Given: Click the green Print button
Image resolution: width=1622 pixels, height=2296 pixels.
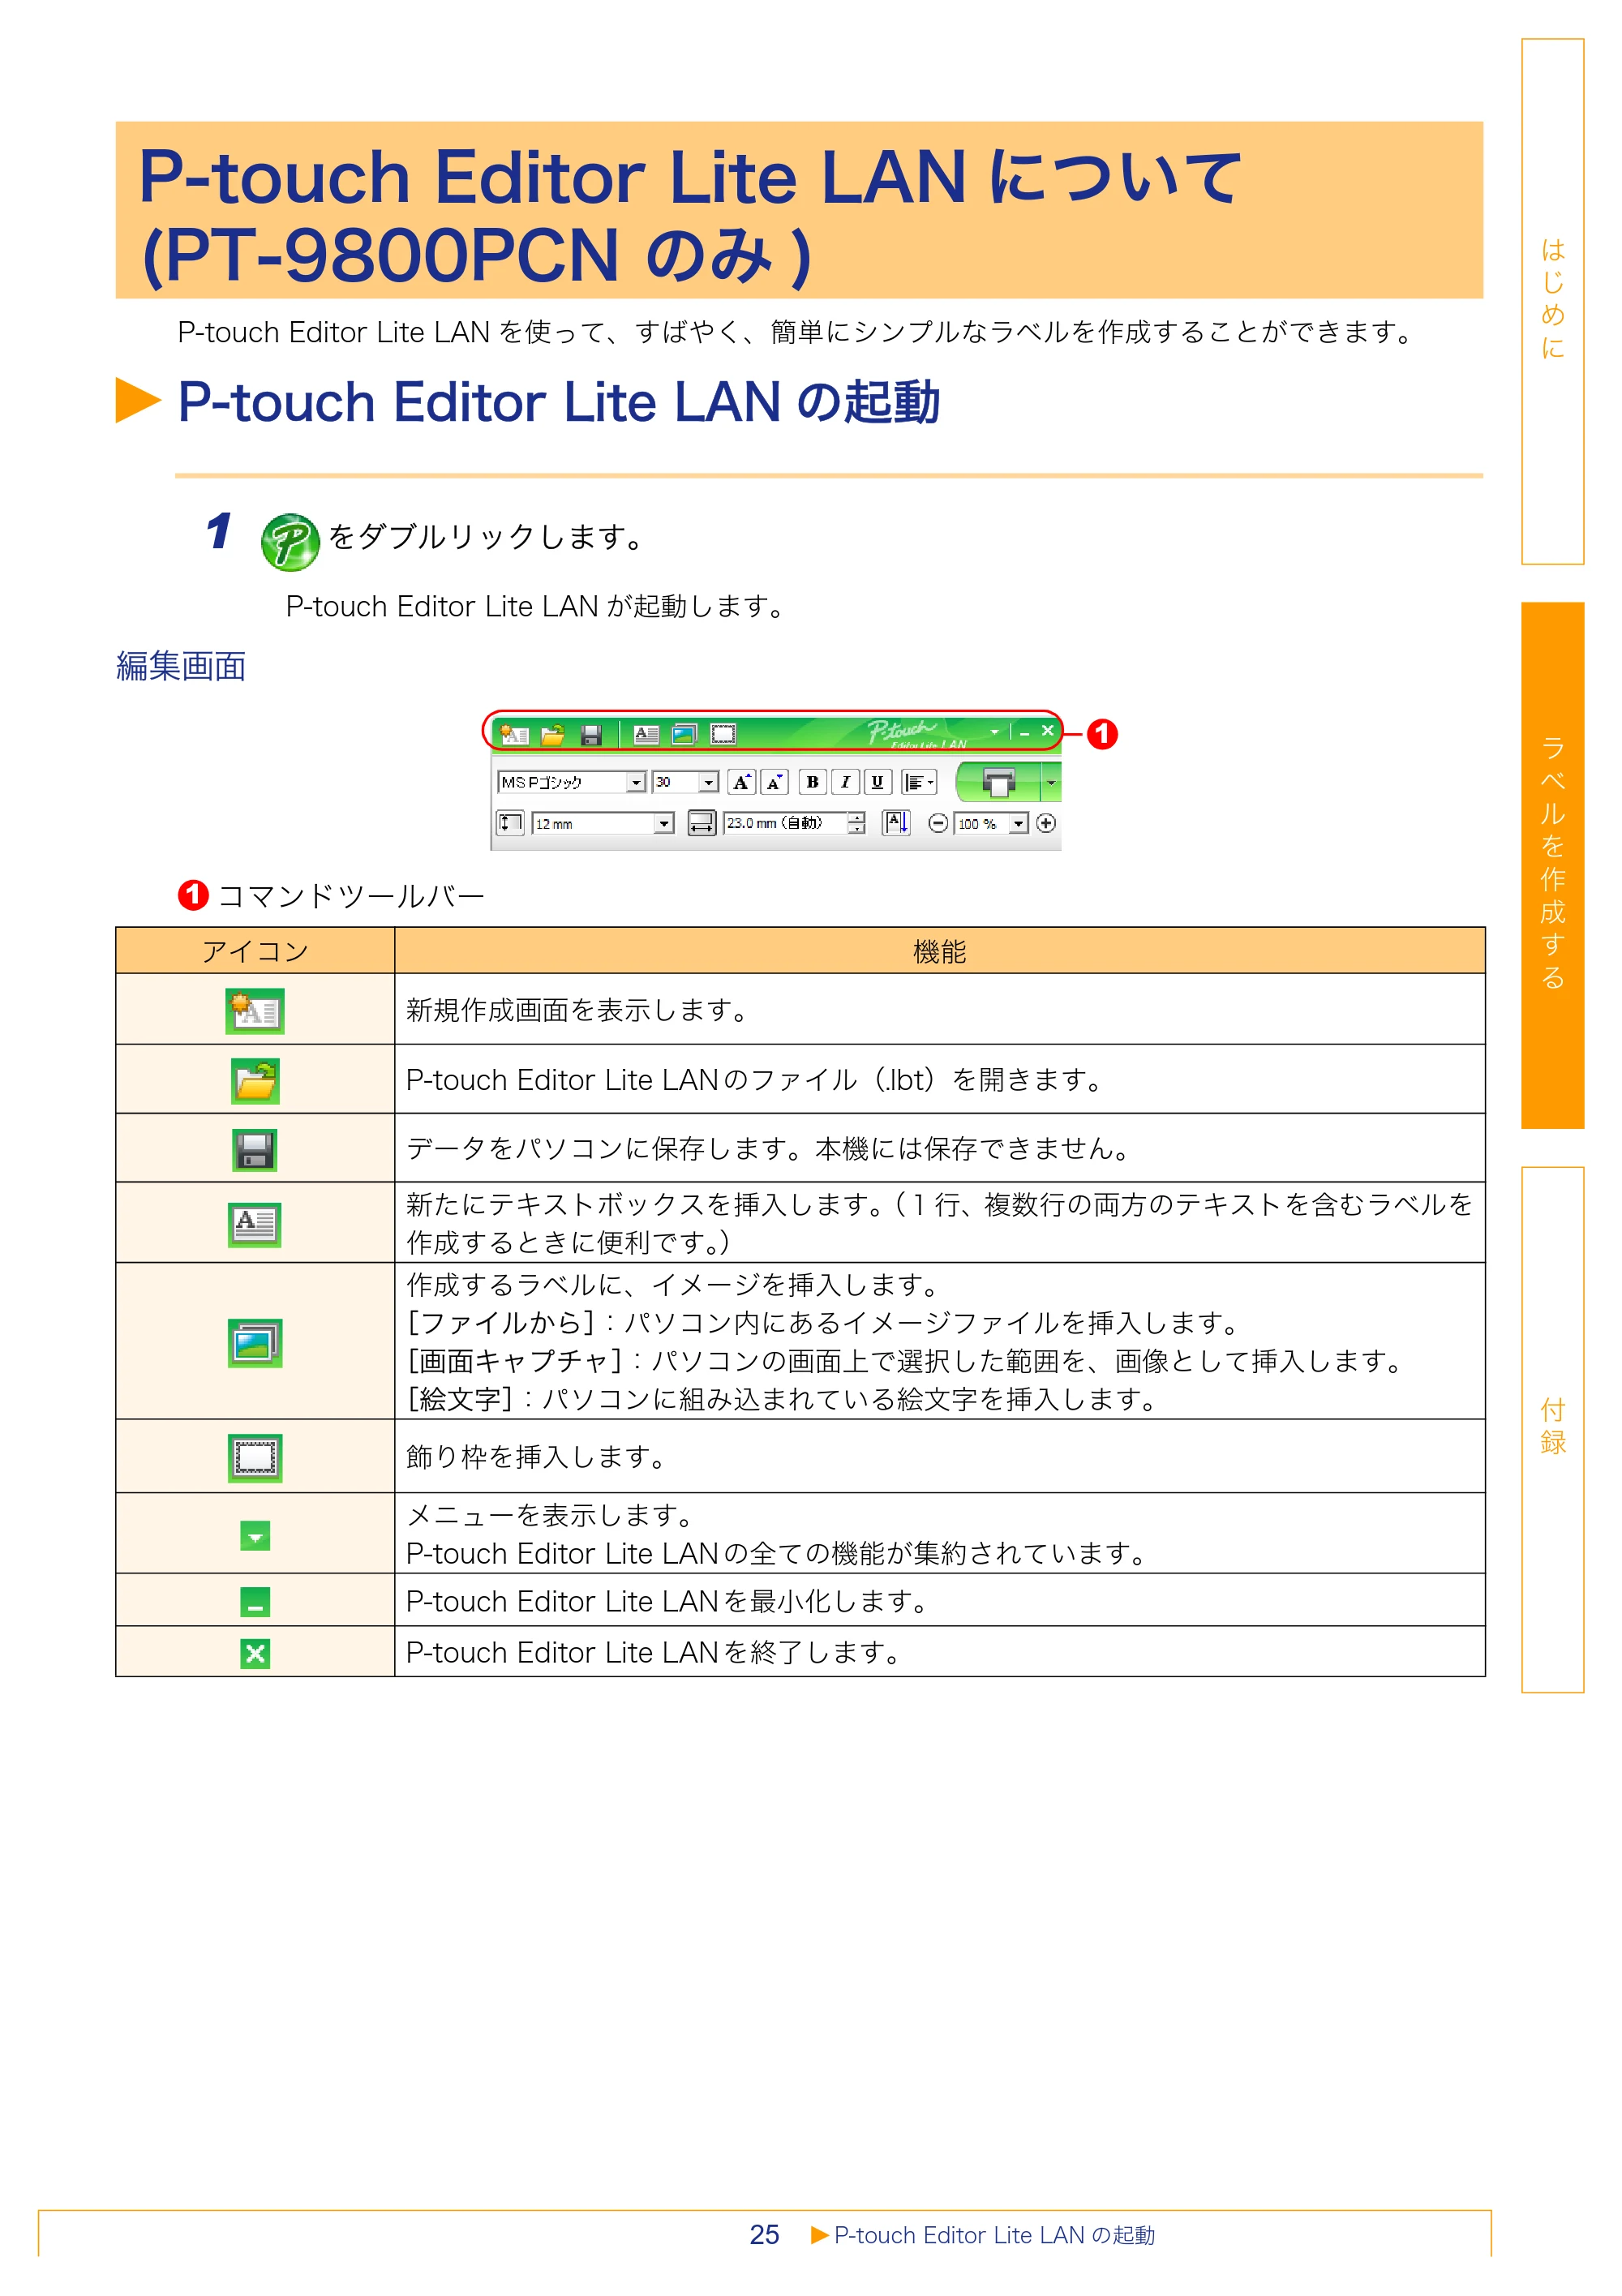Looking at the screenshot, I should pyautogui.click(x=998, y=782).
